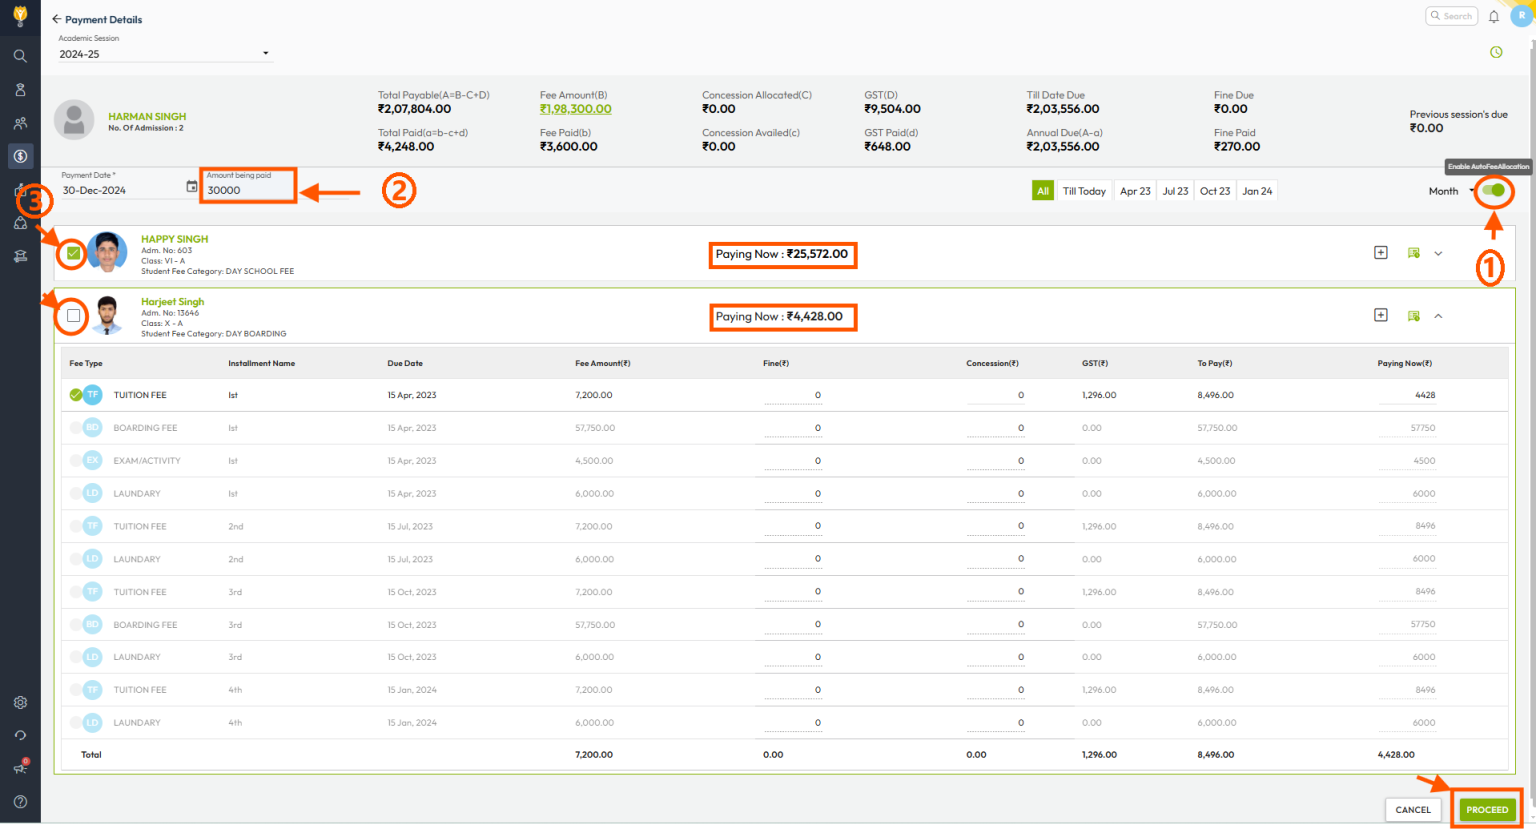Click the plus icon on Happy Singh row

1380,253
